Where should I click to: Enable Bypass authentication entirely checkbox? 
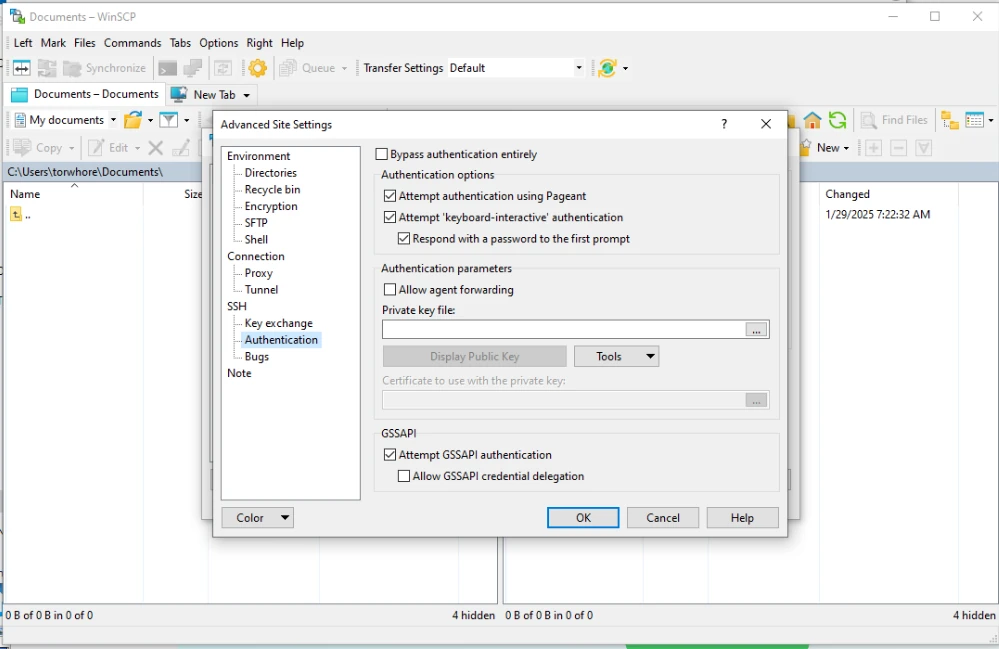(382, 154)
